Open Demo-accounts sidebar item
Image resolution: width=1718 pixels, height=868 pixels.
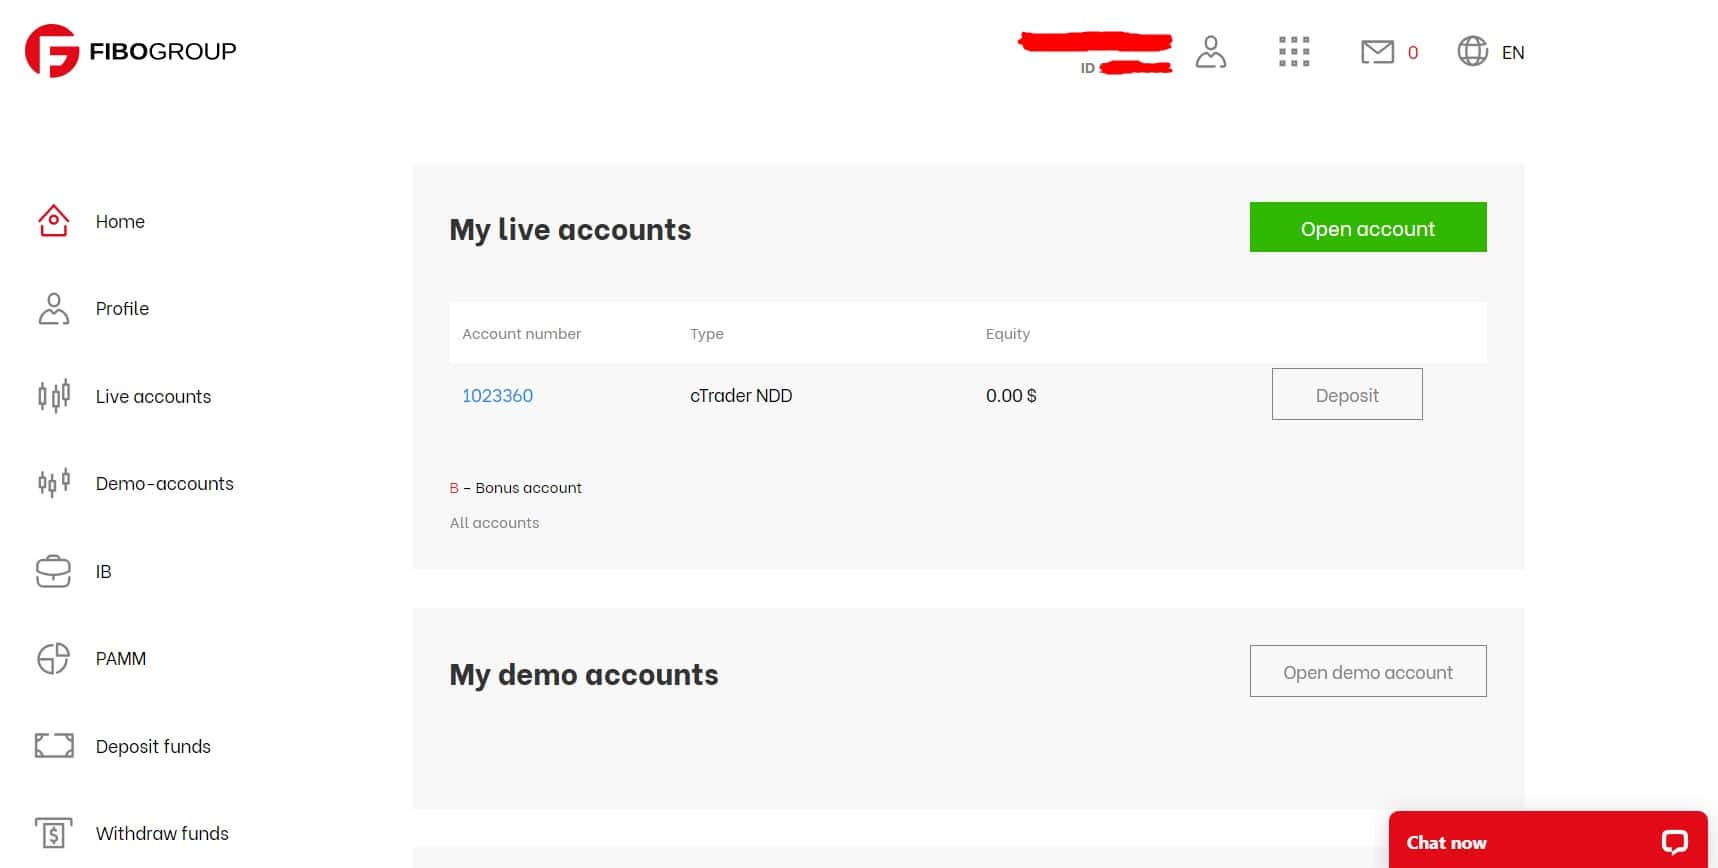coord(164,484)
